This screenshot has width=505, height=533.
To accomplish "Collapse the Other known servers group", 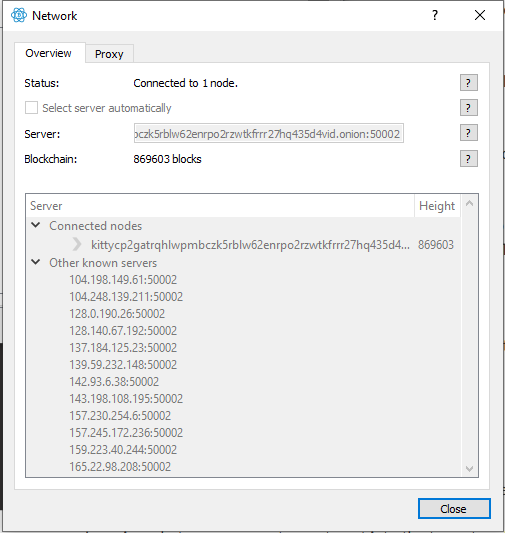I will pyautogui.click(x=36, y=262).
